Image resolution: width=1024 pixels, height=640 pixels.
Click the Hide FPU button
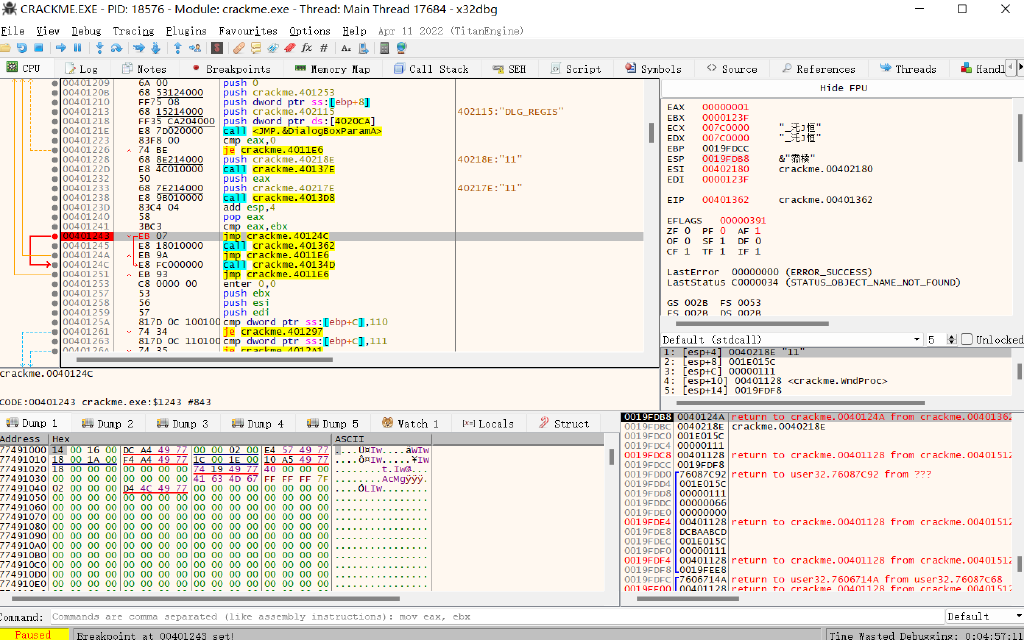tap(845, 89)
